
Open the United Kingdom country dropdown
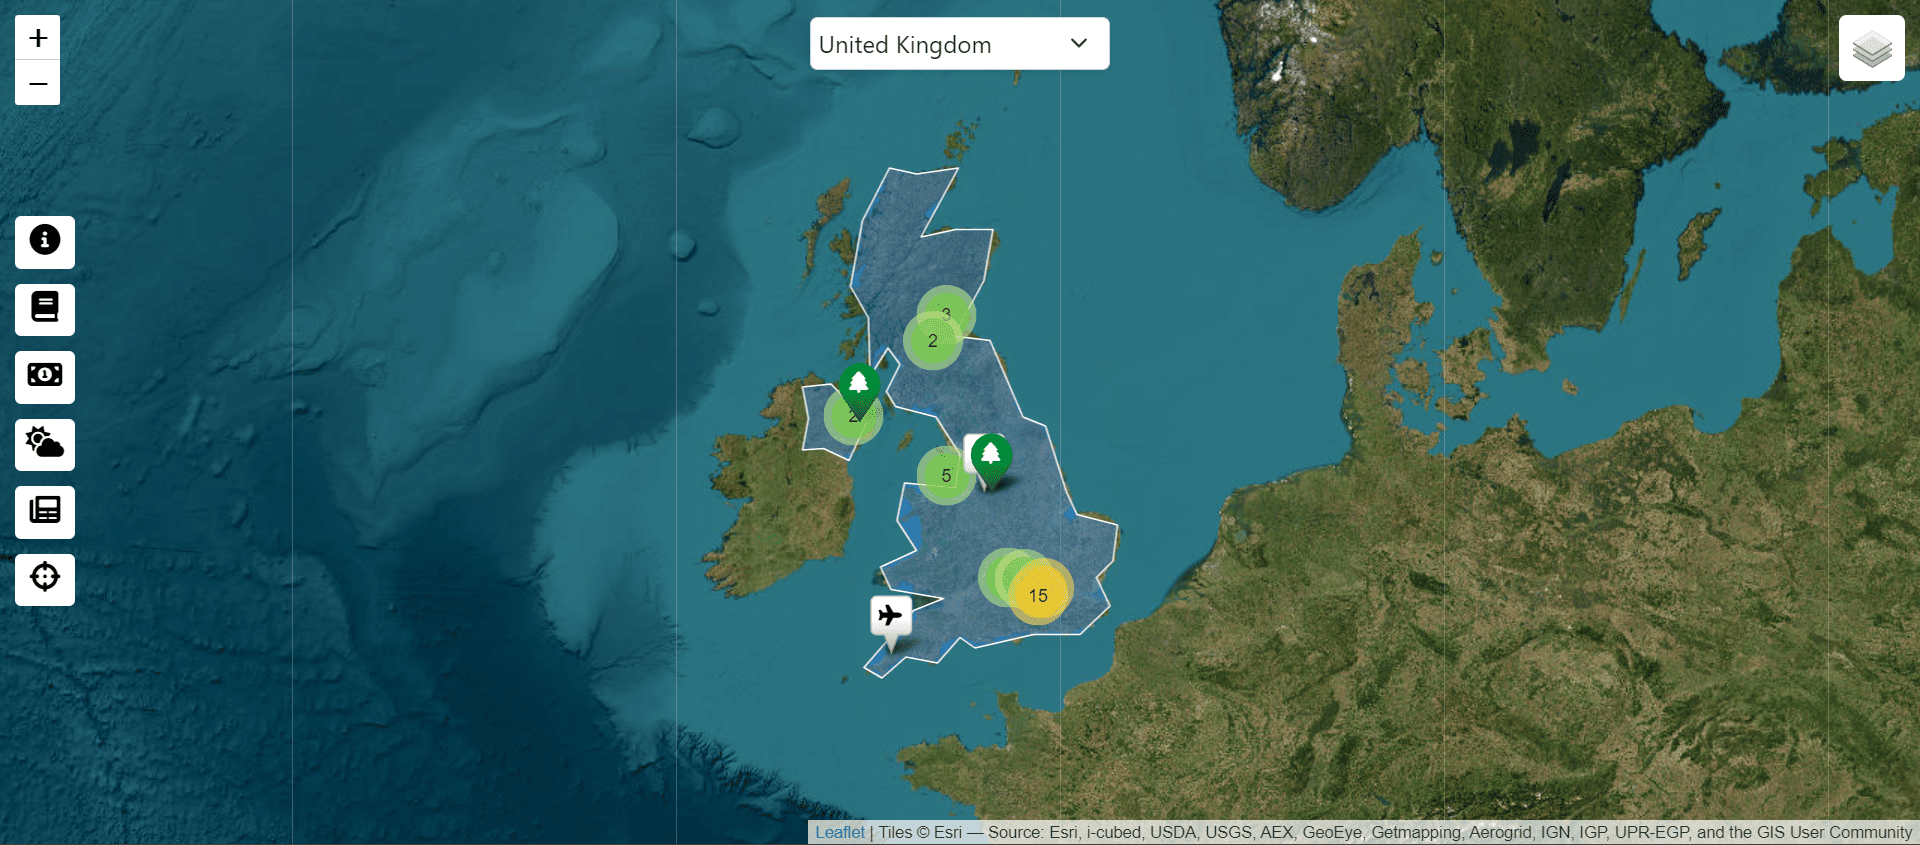coord(940,44)
